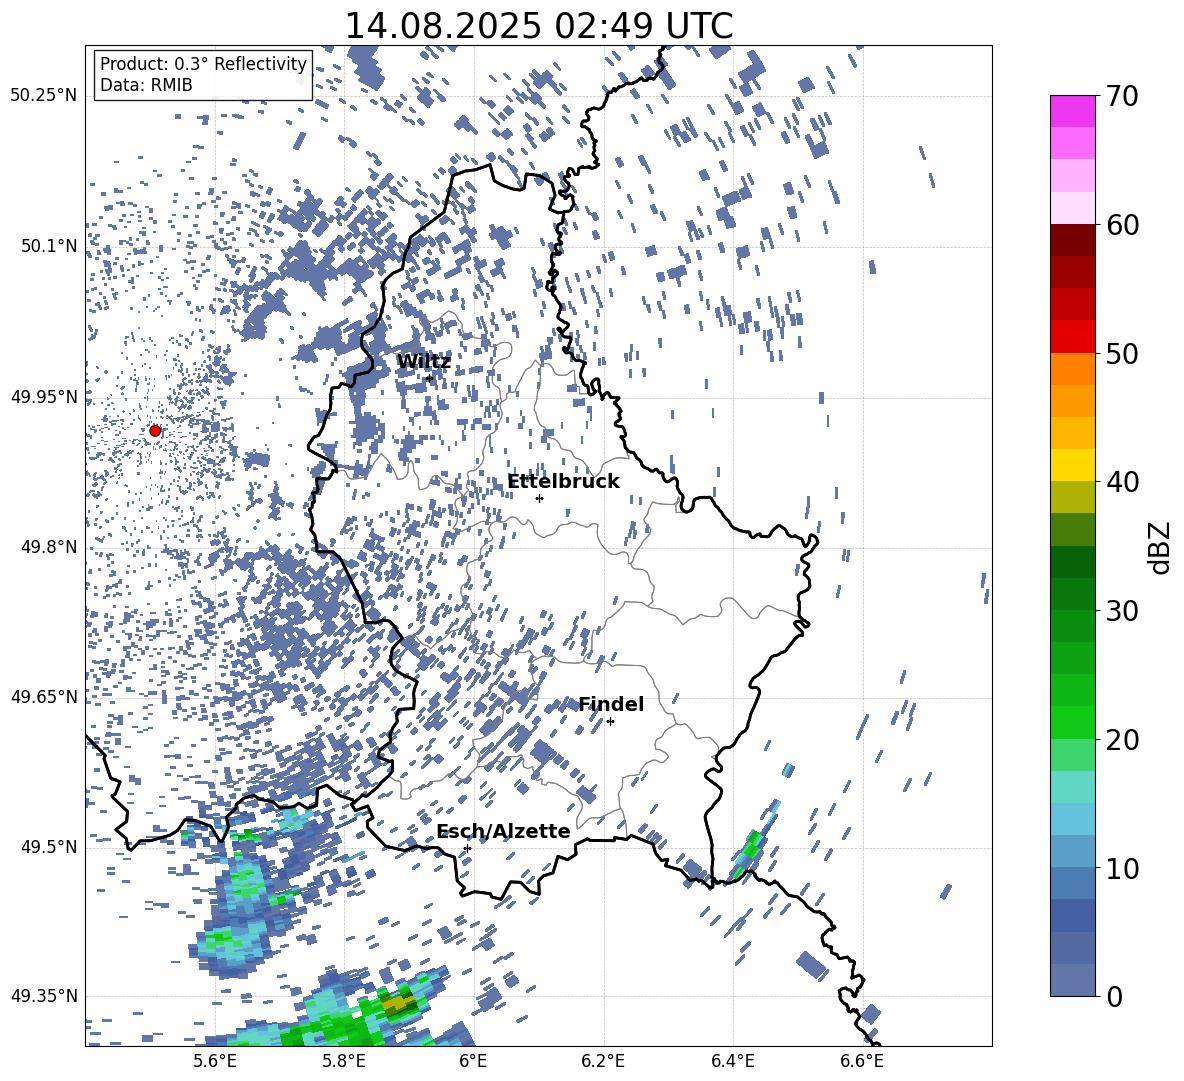The image size is (1184, 1081).
Task: Click the 40 colorbar tick label
Action: (x=1122, y=482)
